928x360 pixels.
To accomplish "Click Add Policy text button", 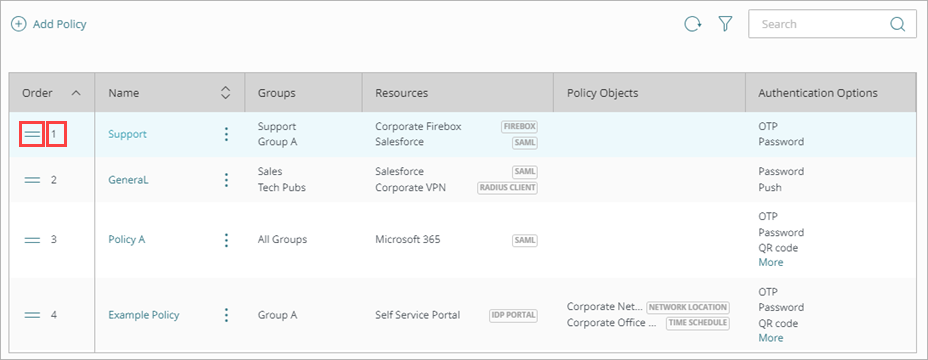I will 60,24.
